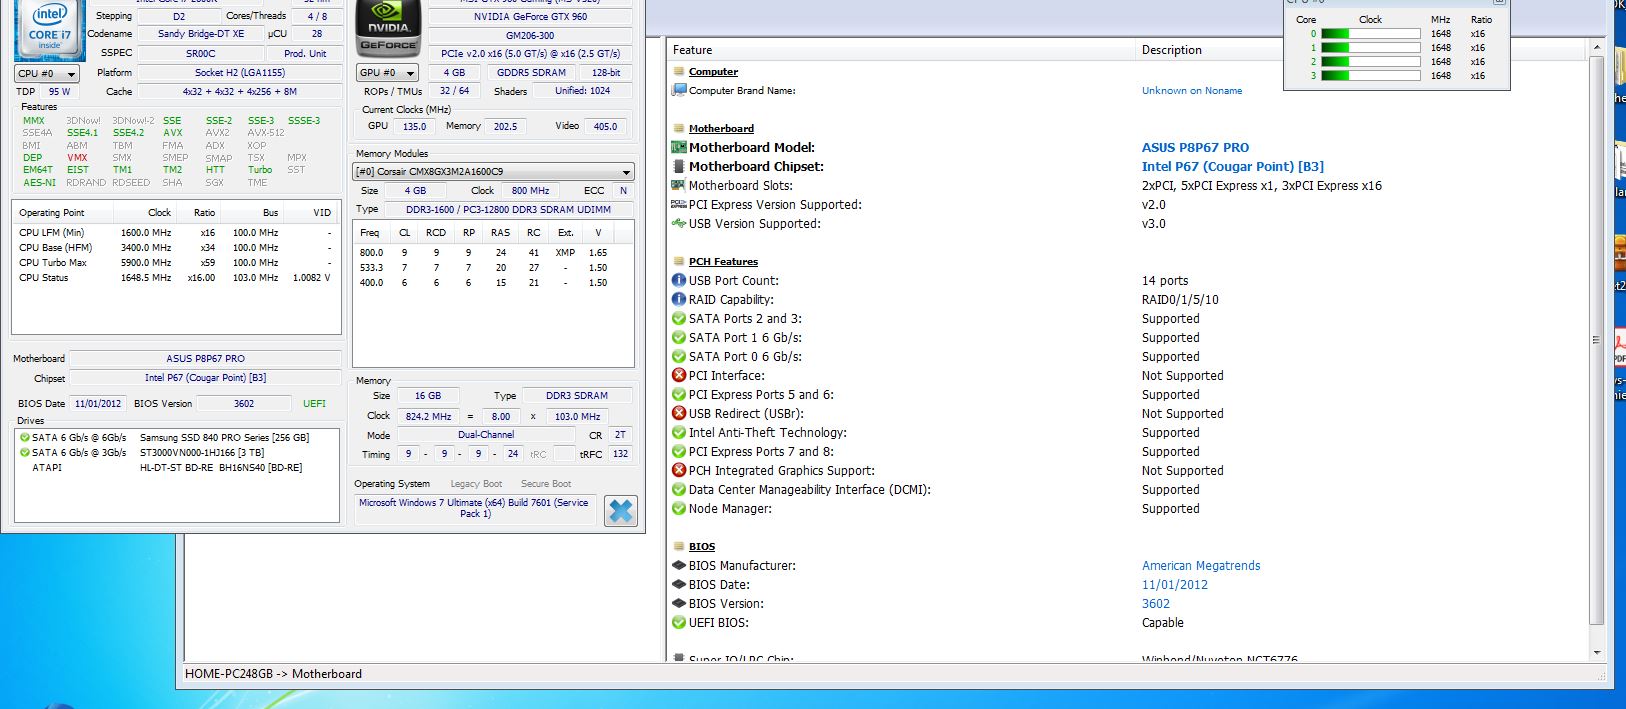Select the CPU Turbo Max operating point row
Screen dimensions: 1626x709
tap(176, 263)
